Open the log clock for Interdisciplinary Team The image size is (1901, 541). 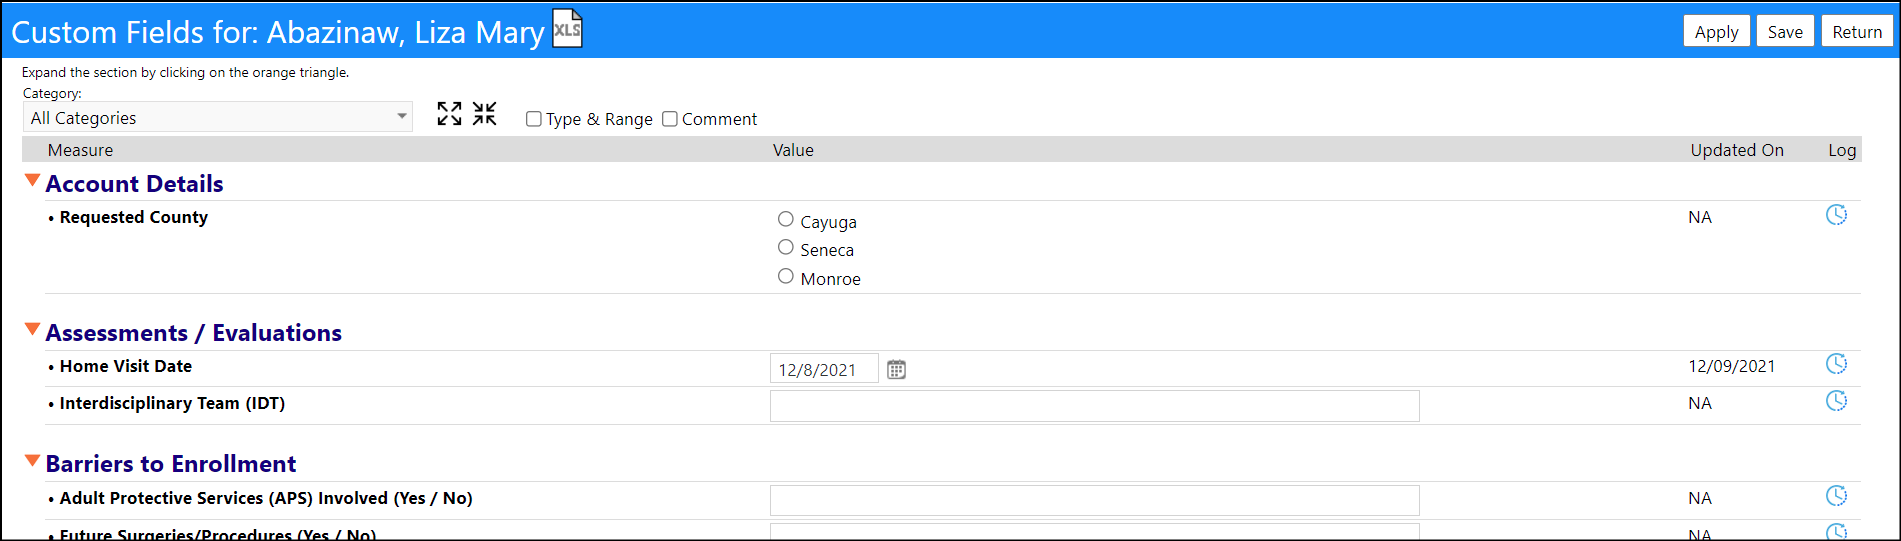click(x=1836, y=401)
